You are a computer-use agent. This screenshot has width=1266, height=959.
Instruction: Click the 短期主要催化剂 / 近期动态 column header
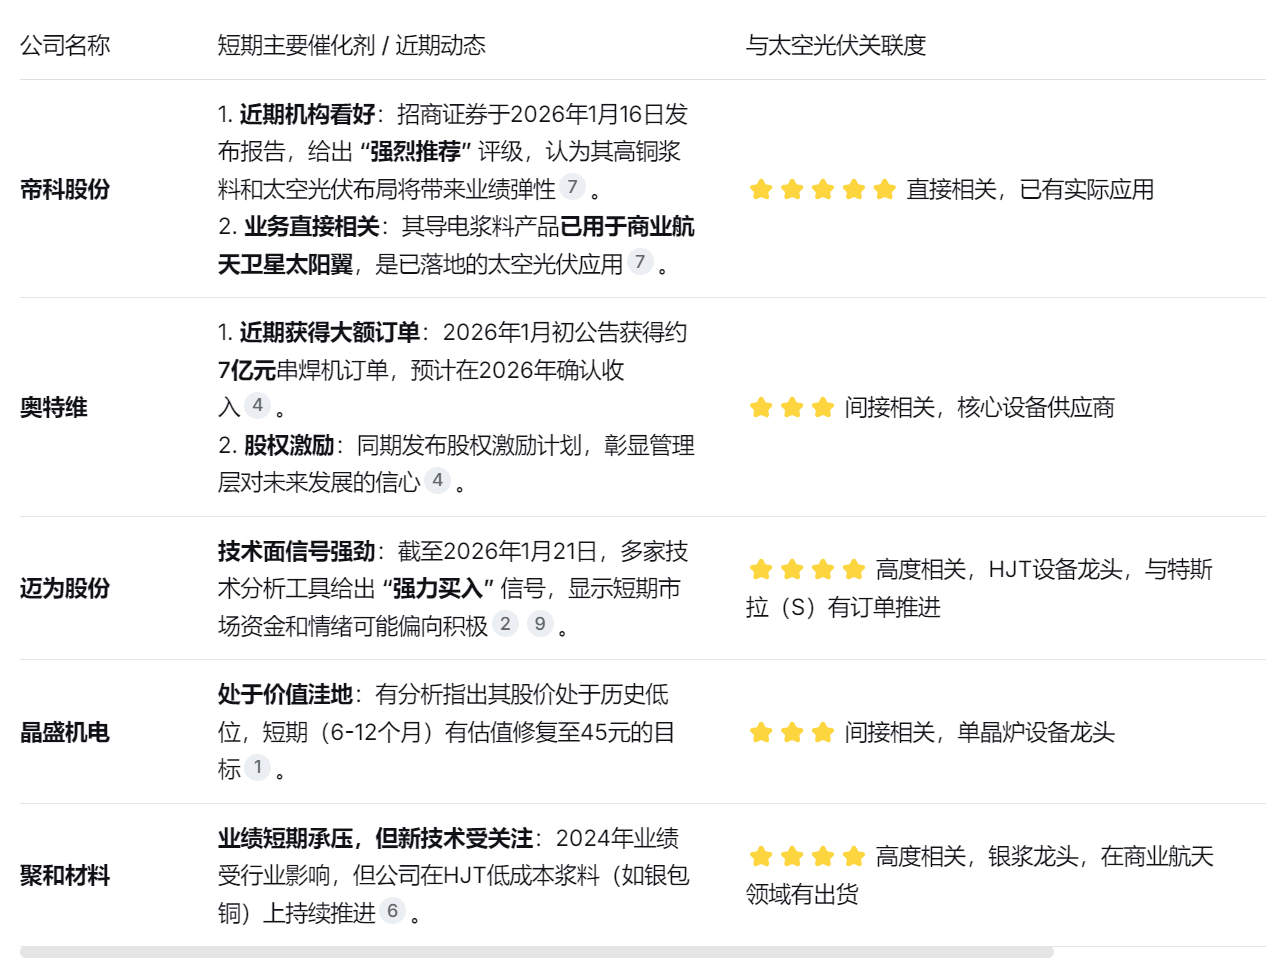[x=351, y=45]
